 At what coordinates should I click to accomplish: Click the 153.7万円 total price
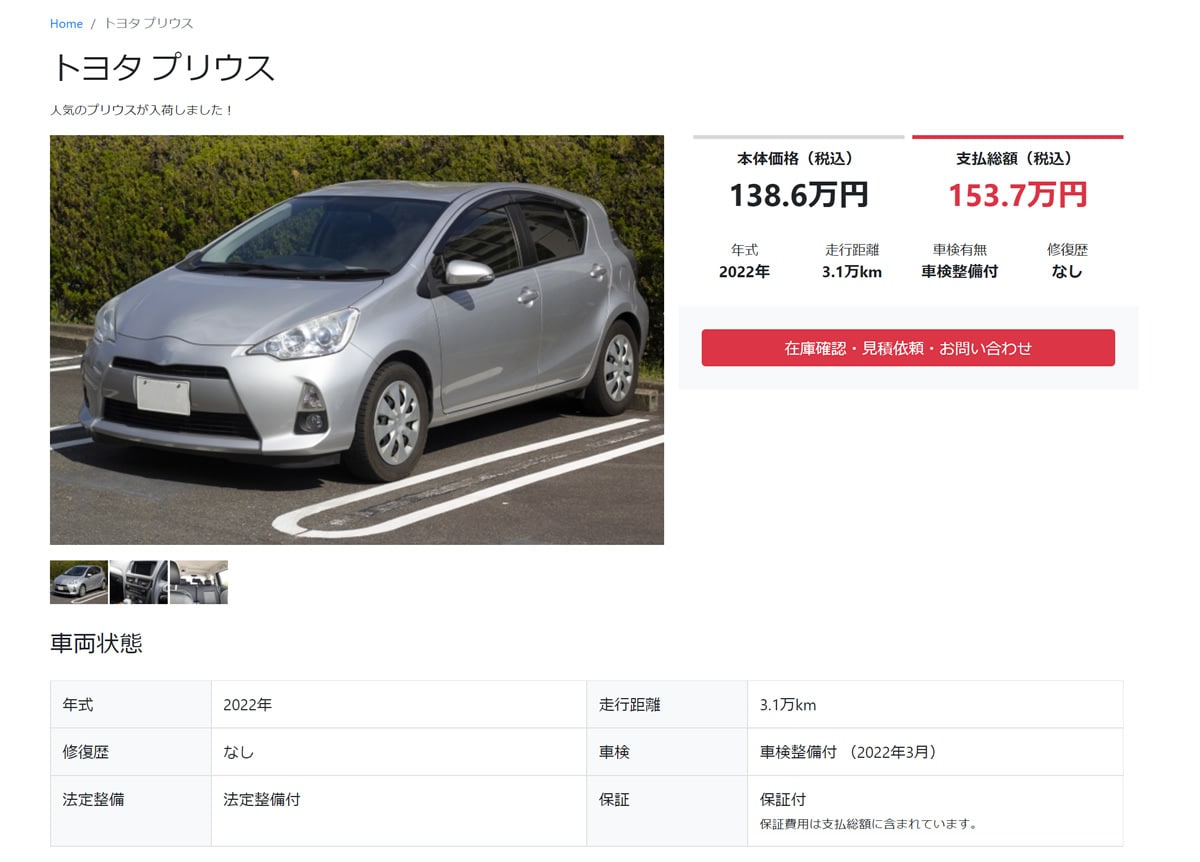point(1017,194)
